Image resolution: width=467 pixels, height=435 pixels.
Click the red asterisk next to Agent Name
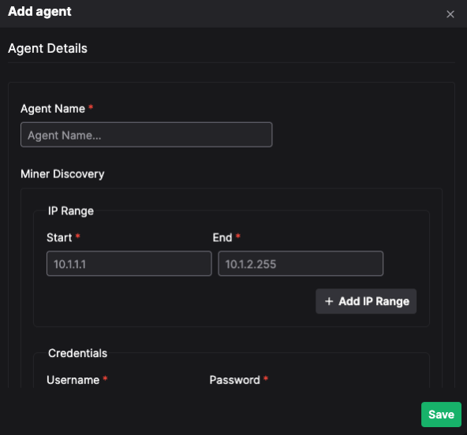coord(91,107)
